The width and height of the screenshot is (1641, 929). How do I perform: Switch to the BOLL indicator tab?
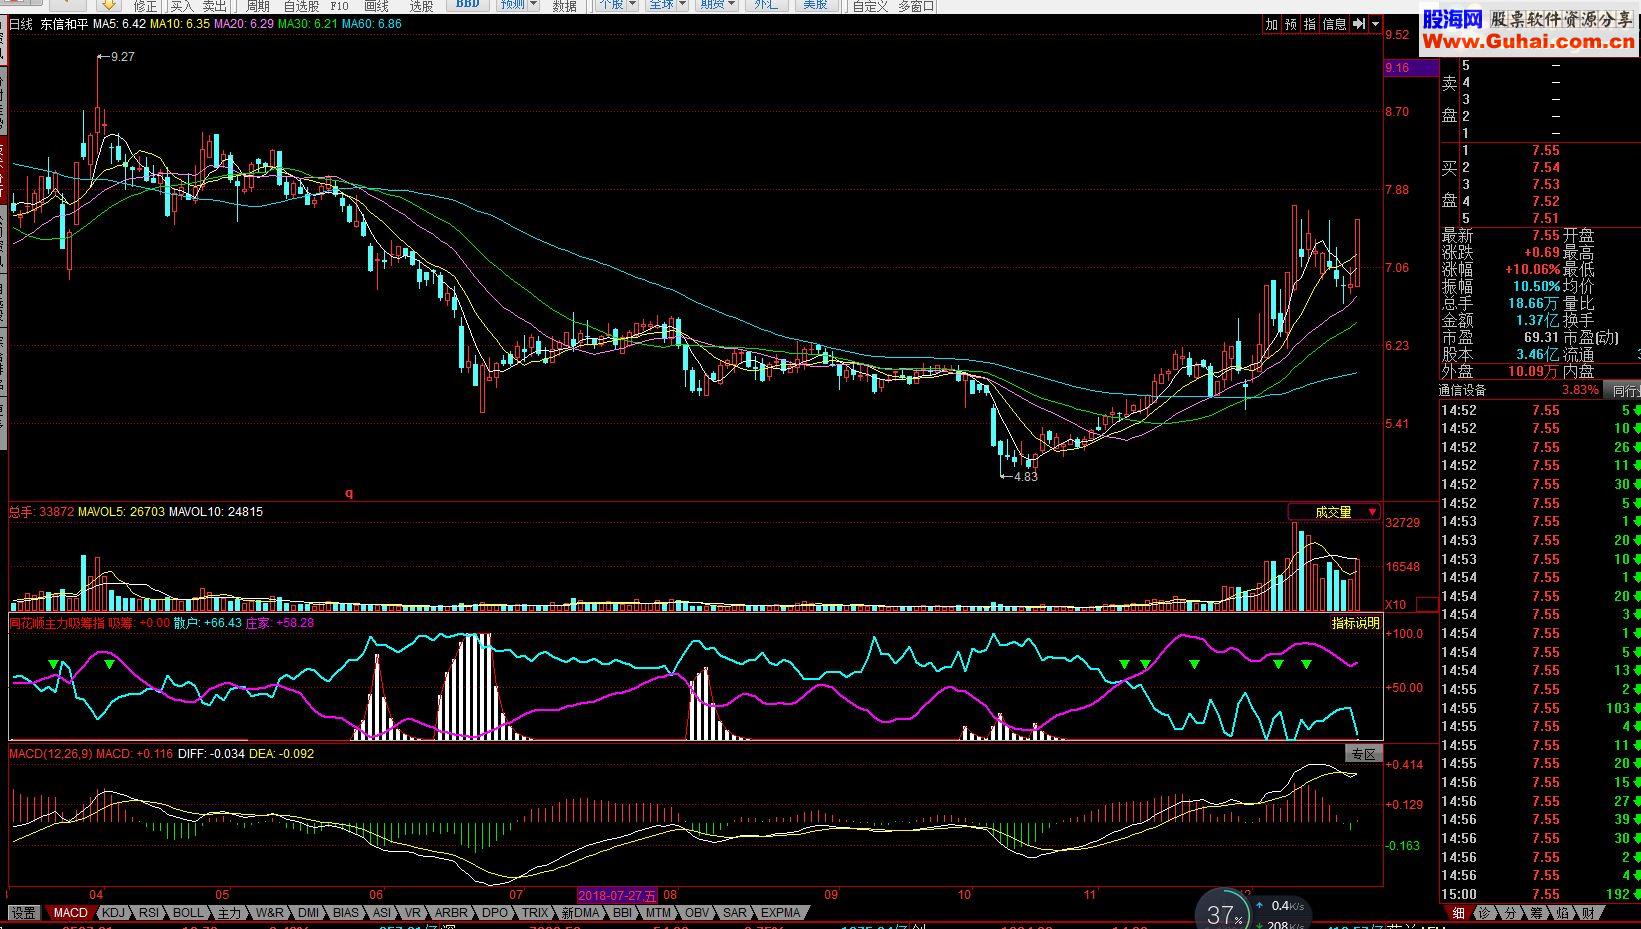click(188, 913)
